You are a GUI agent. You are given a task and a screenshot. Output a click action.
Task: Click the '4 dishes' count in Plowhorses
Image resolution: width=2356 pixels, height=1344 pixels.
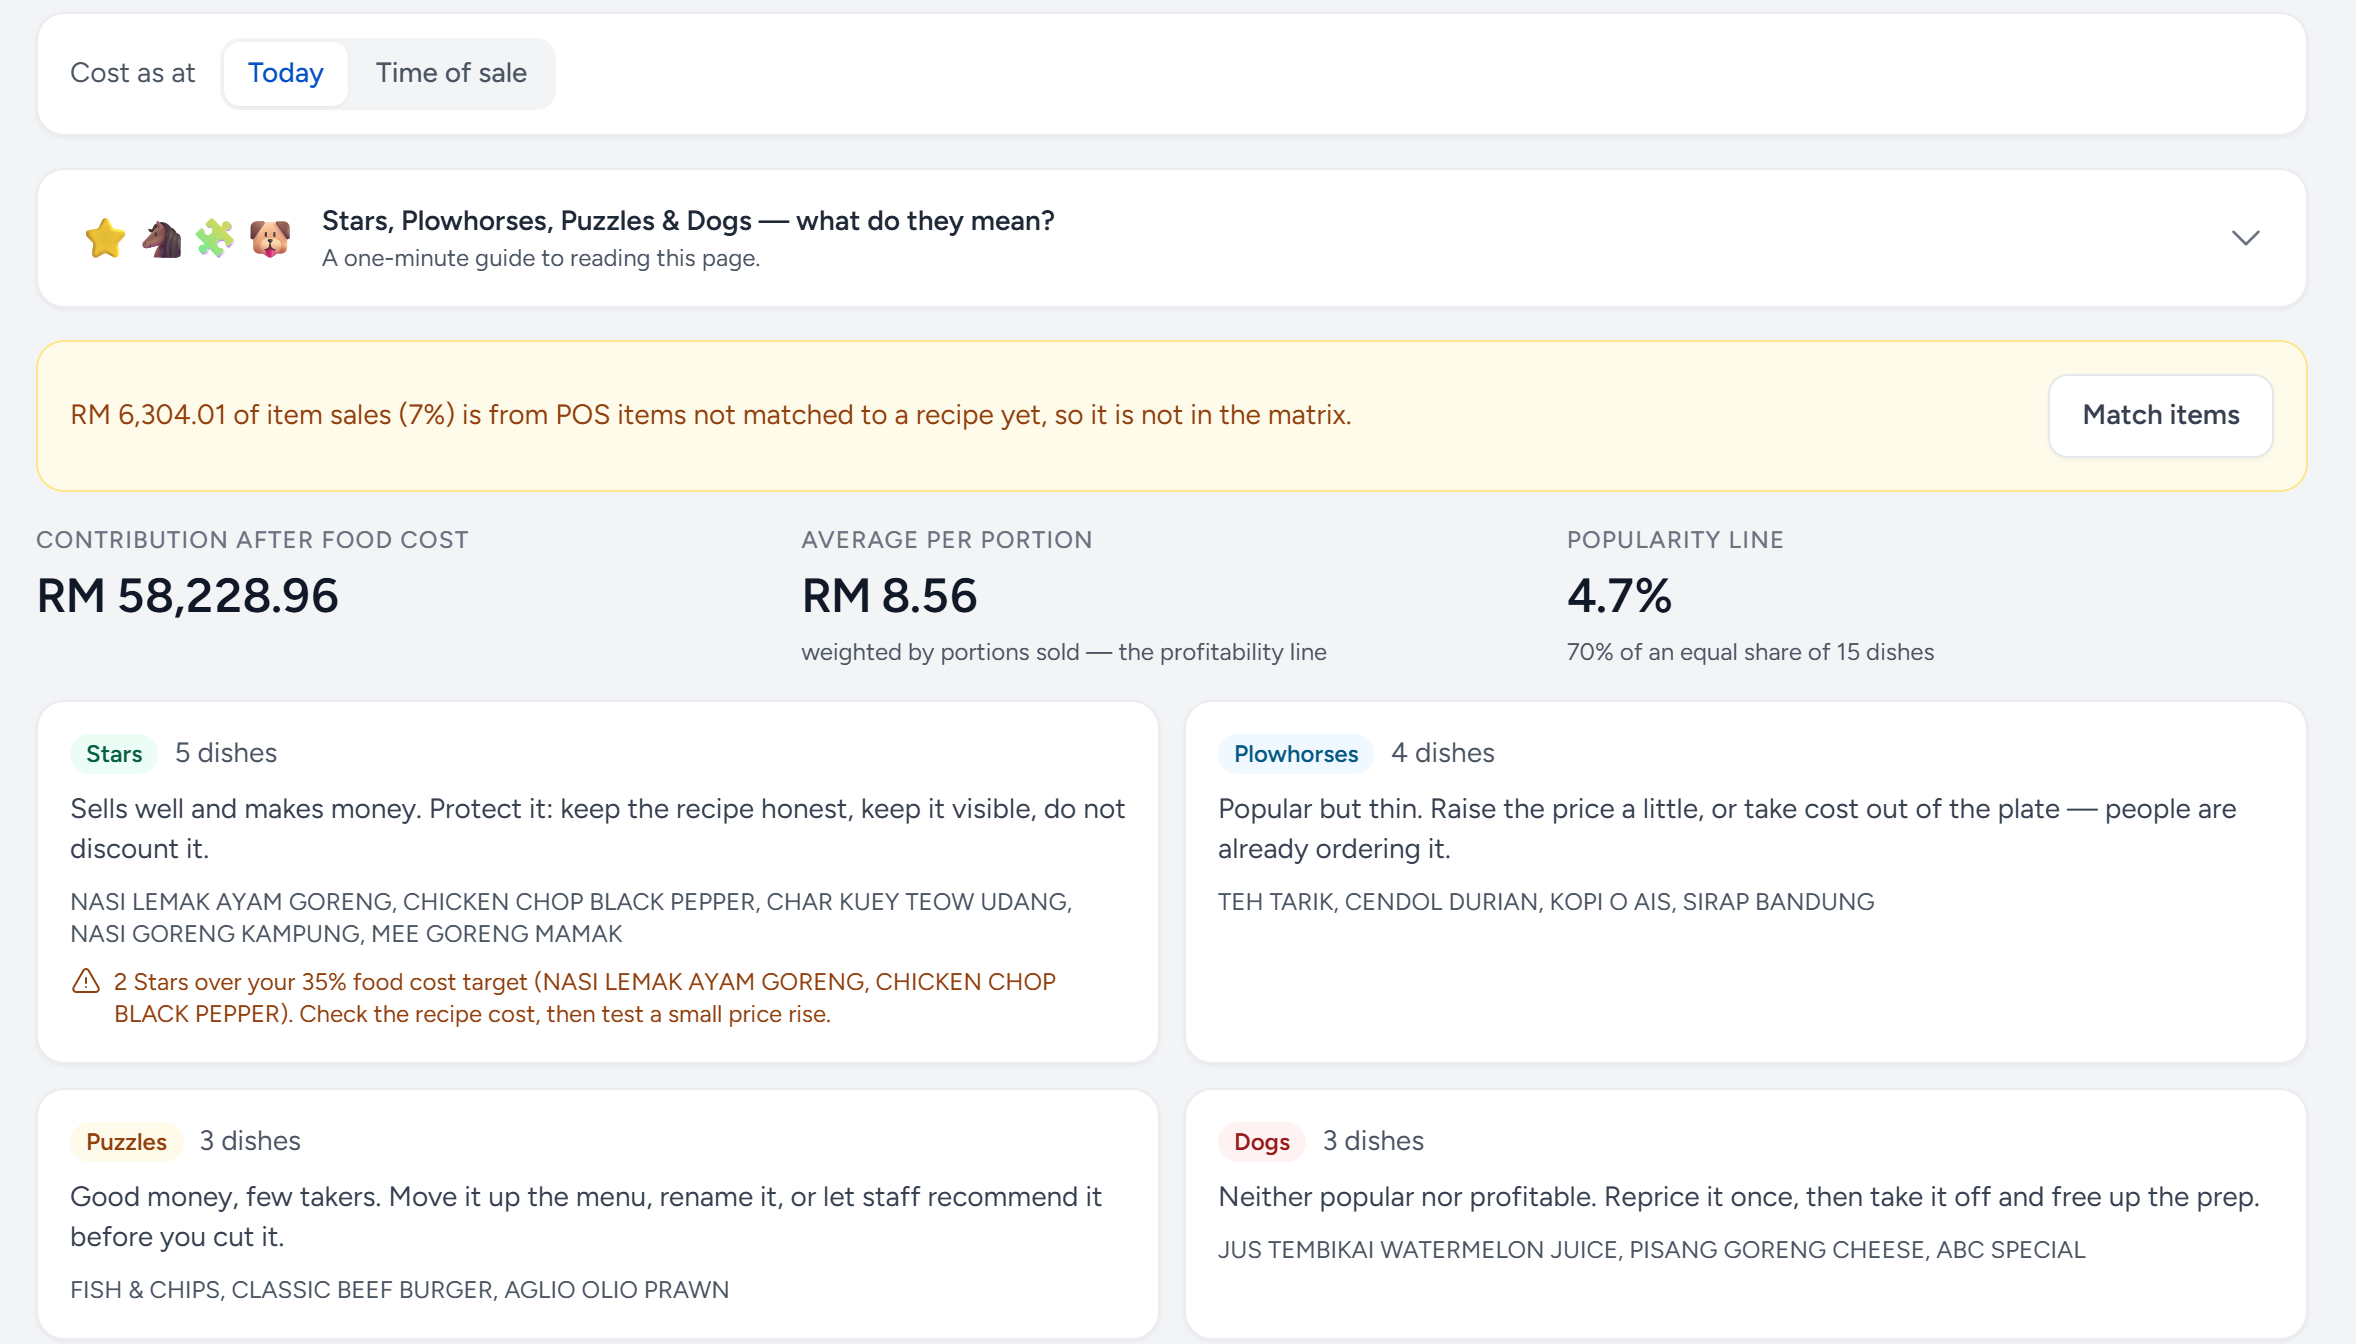(1443, 752)
